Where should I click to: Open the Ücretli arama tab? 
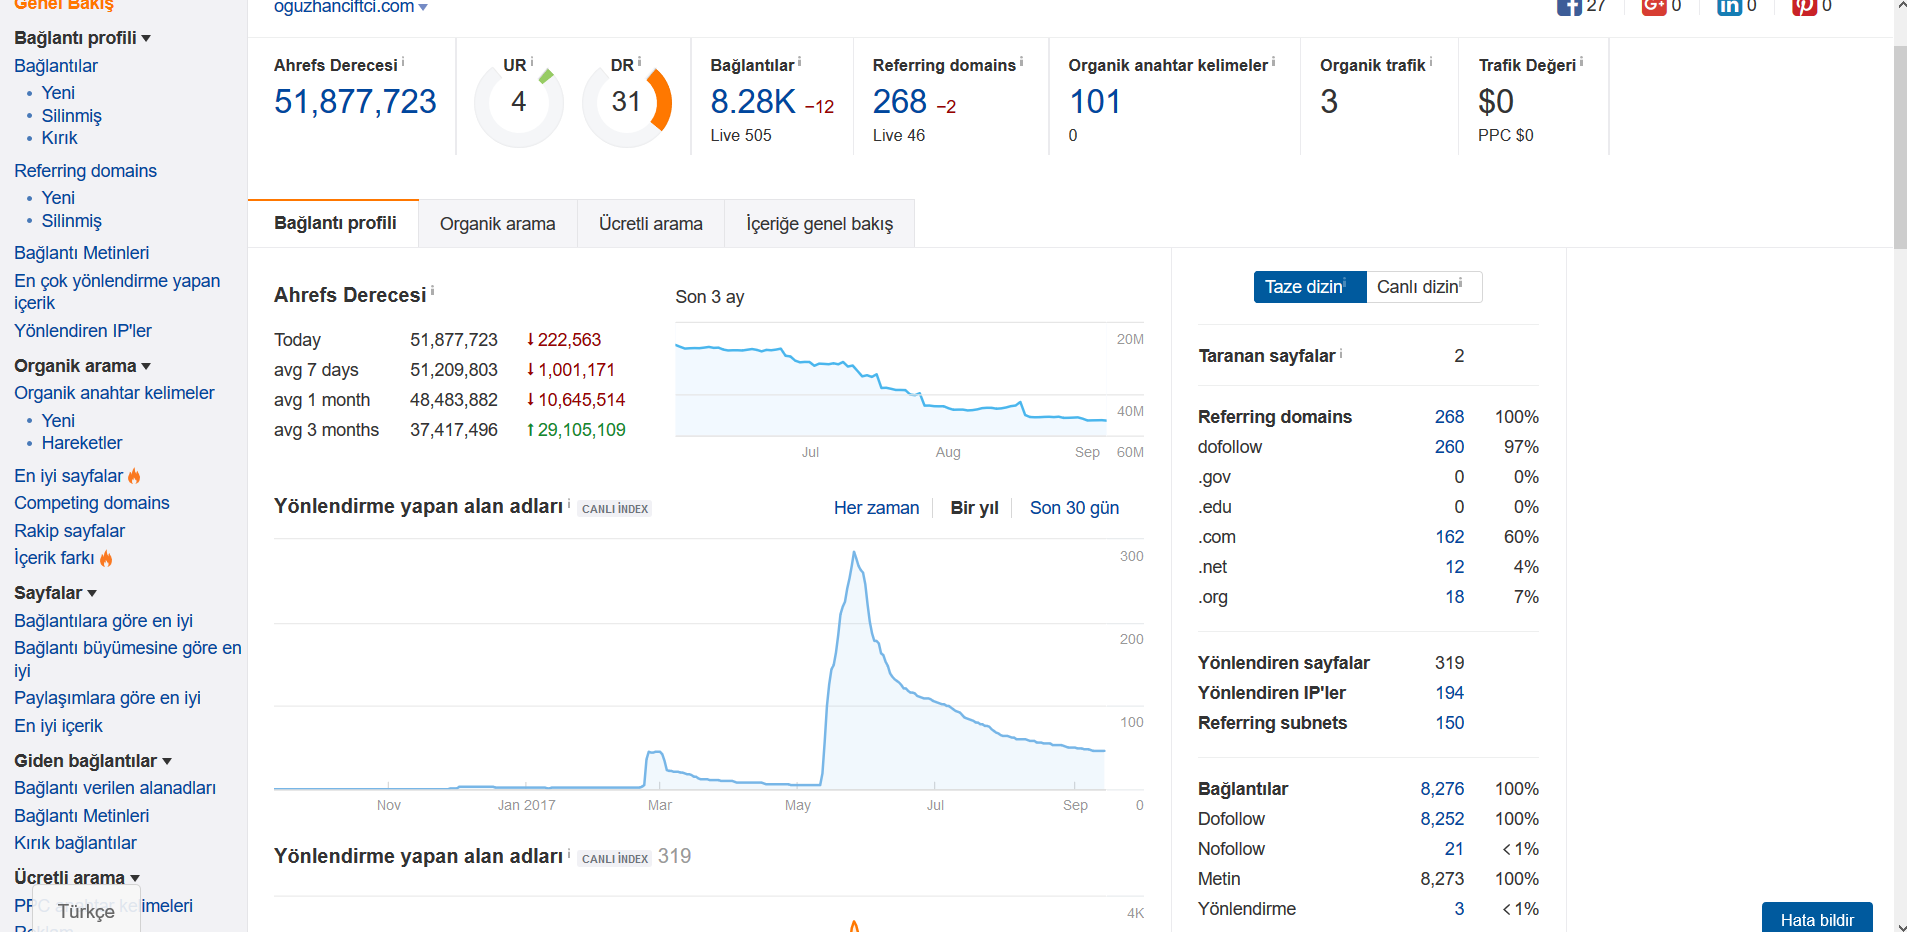click(x=651, y=223)
